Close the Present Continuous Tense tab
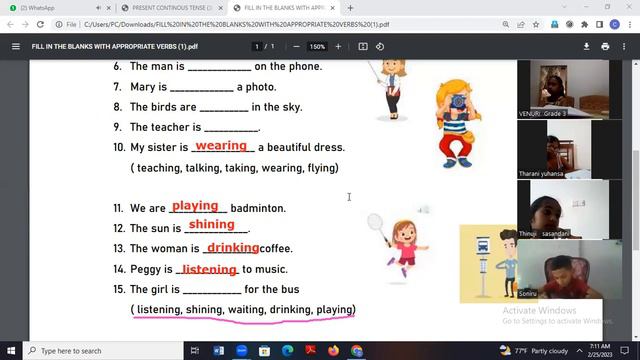640x360 pixels. 220,8
